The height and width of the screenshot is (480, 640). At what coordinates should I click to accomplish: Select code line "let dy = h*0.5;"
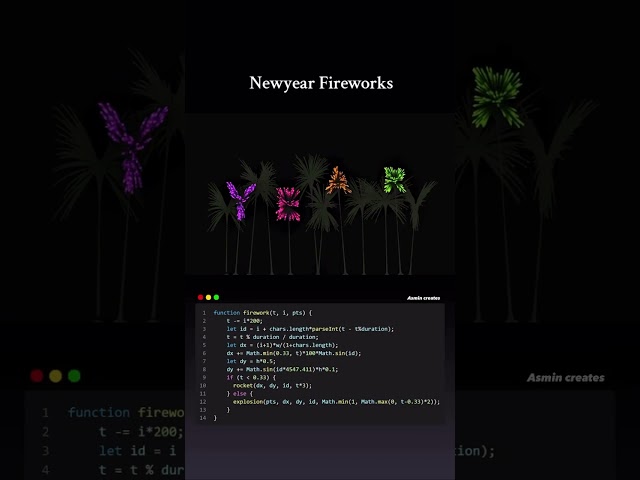pos(251,361)
